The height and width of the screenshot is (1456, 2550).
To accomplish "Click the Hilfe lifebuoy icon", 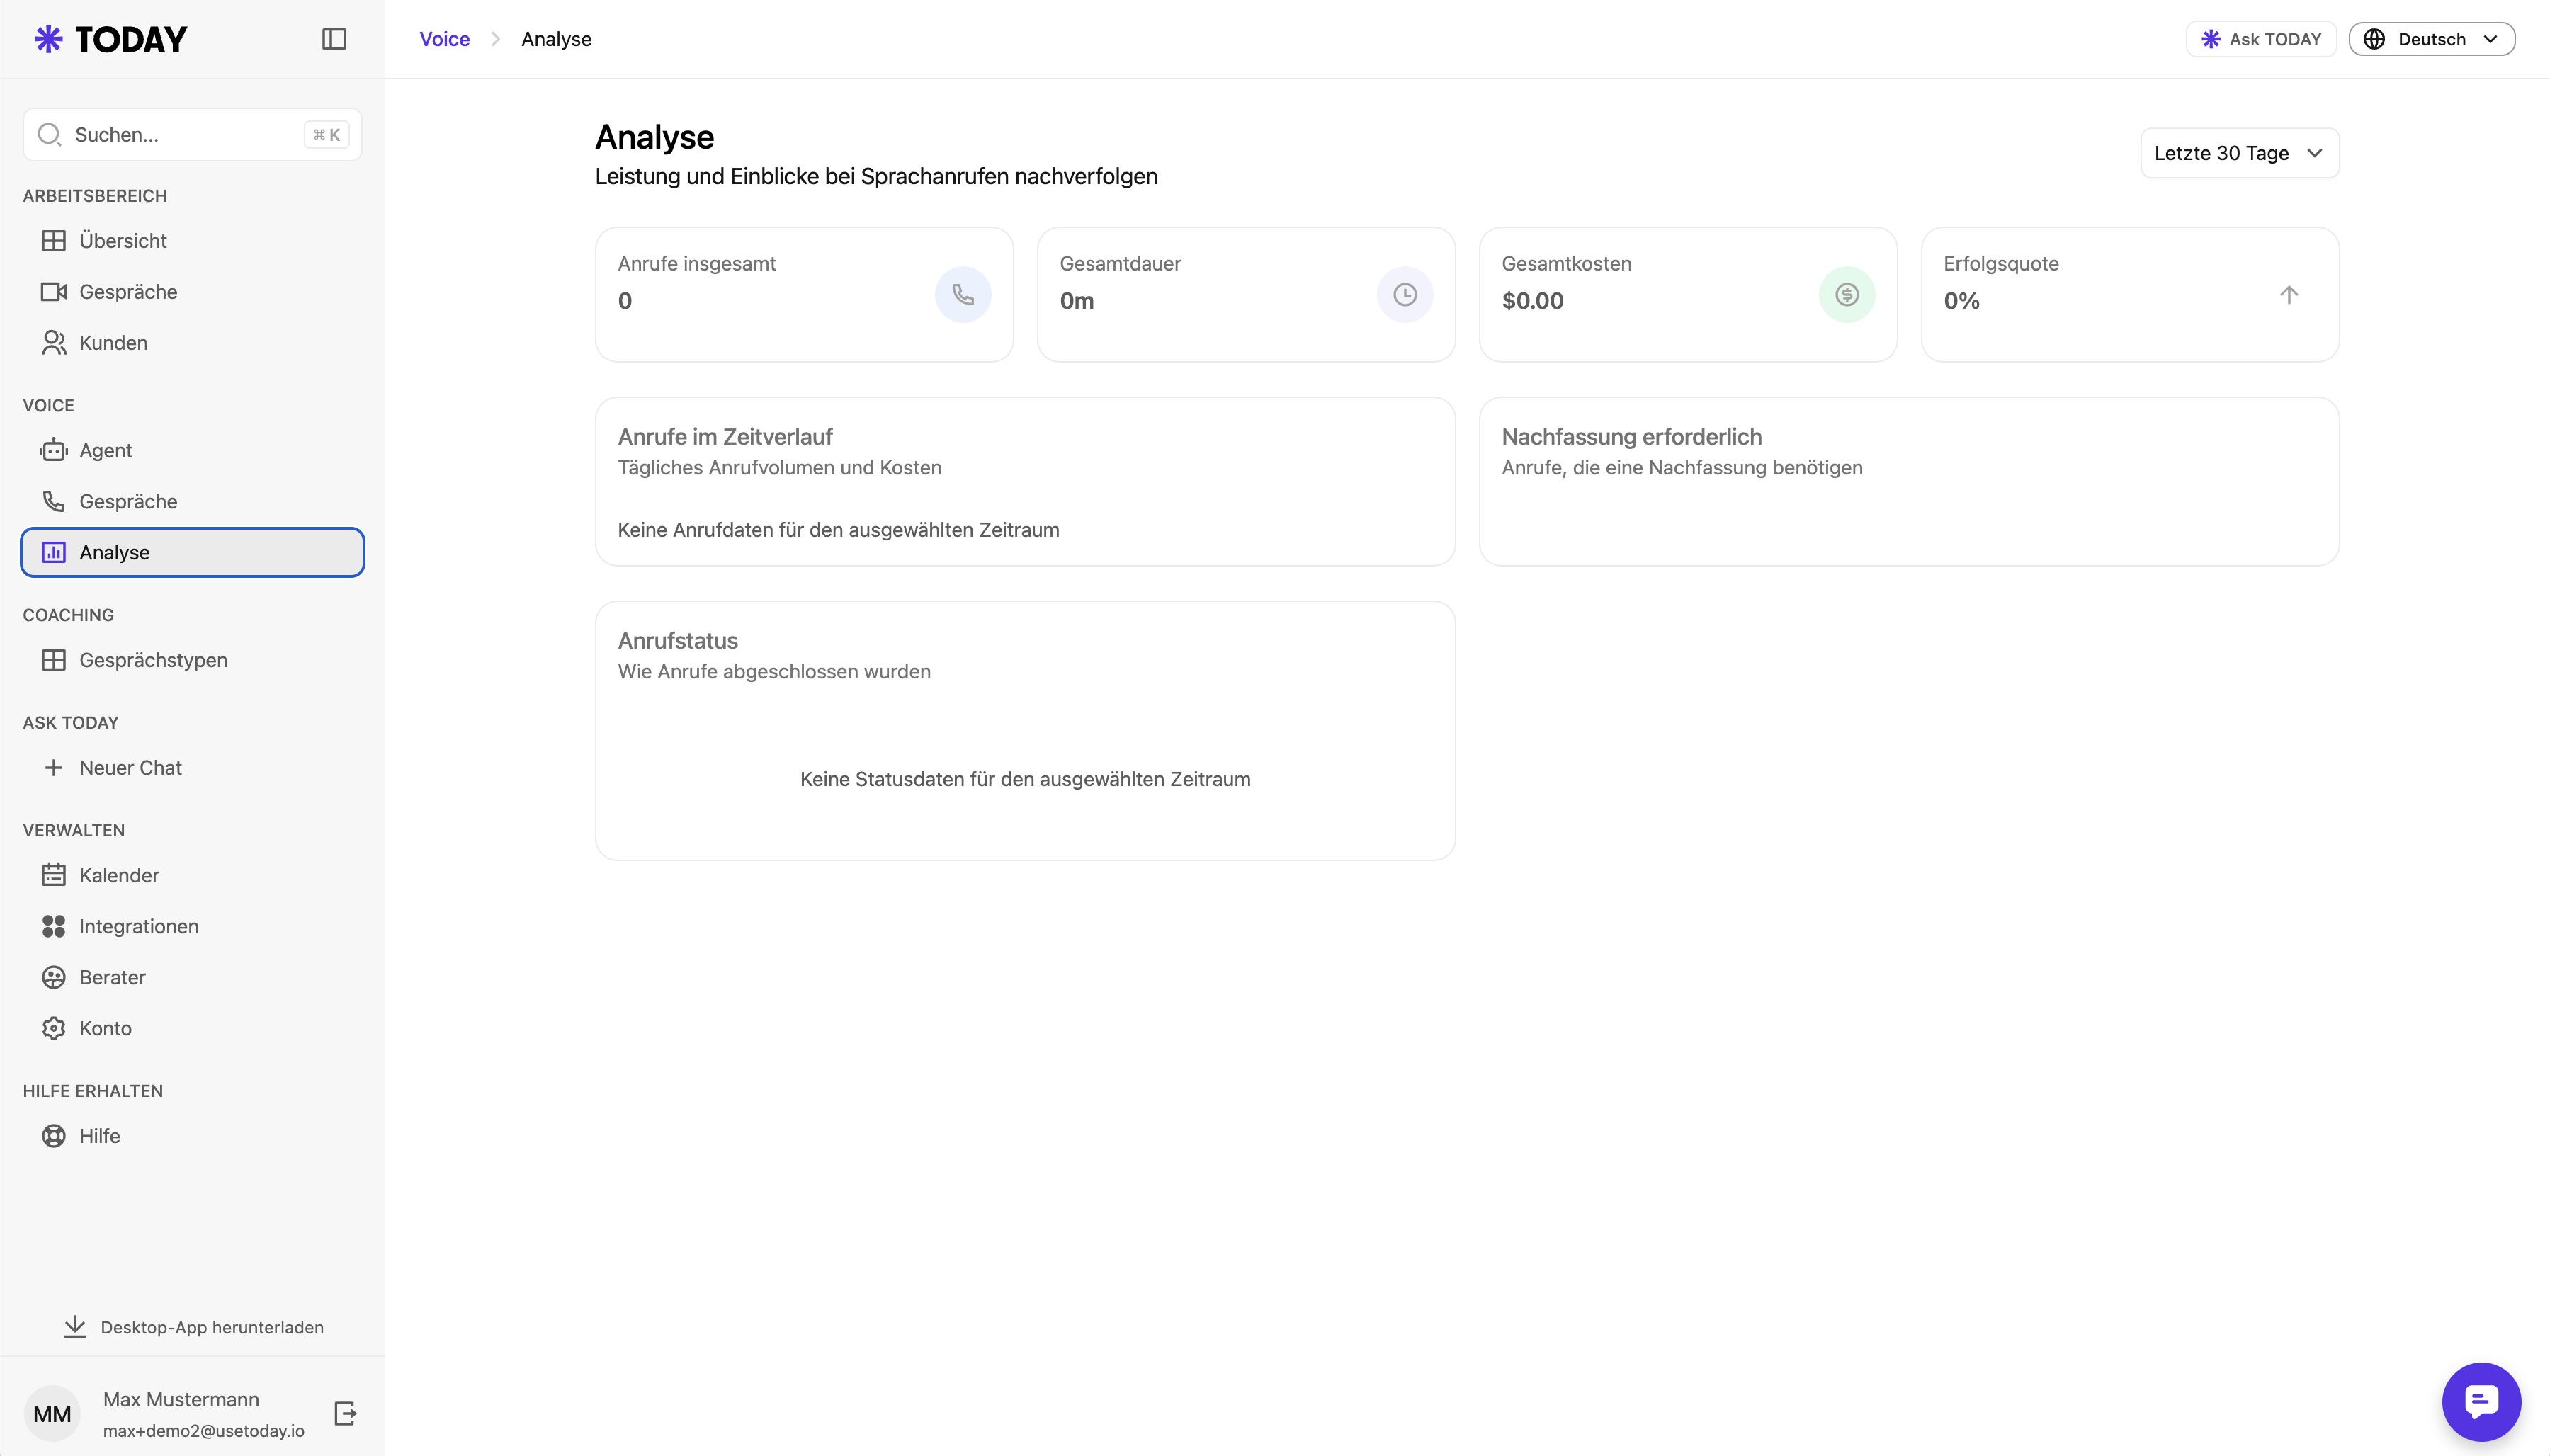I will [54, 1136].
